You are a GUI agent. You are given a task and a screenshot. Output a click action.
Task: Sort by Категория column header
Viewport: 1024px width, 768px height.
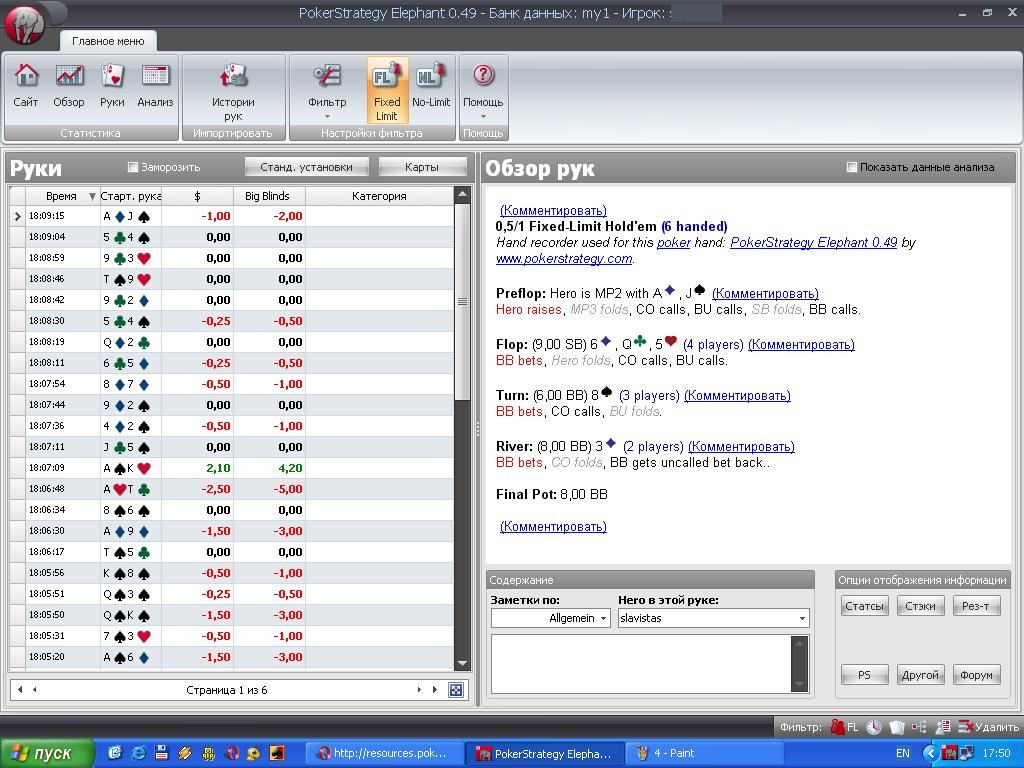click(x=379, y=196)
